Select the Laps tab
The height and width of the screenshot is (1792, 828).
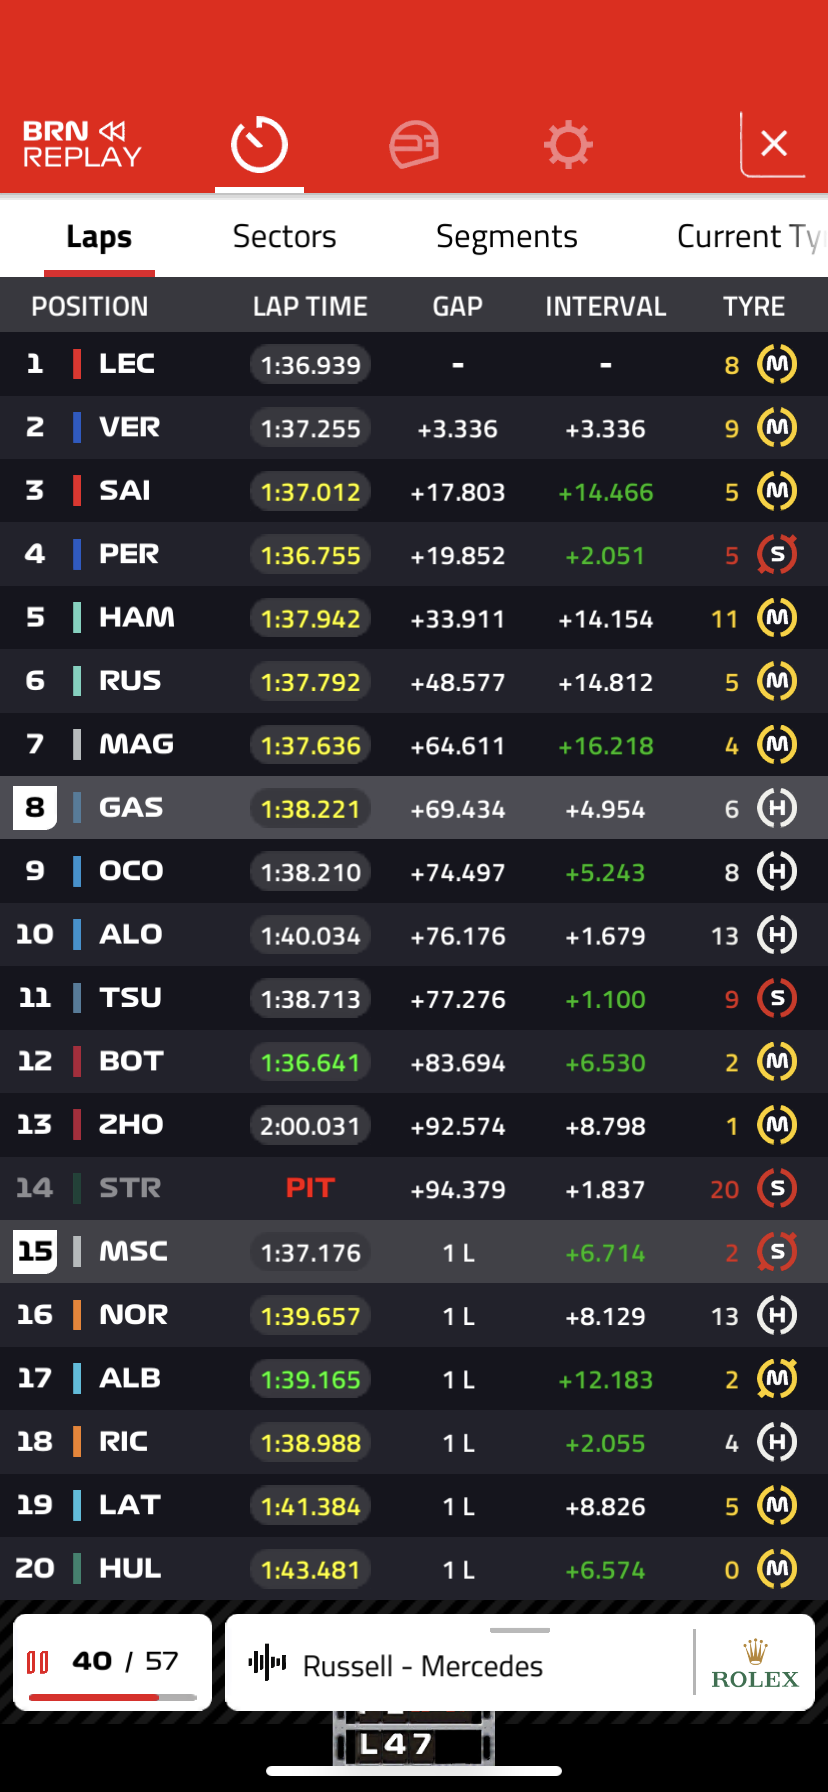tap(99, 237)
